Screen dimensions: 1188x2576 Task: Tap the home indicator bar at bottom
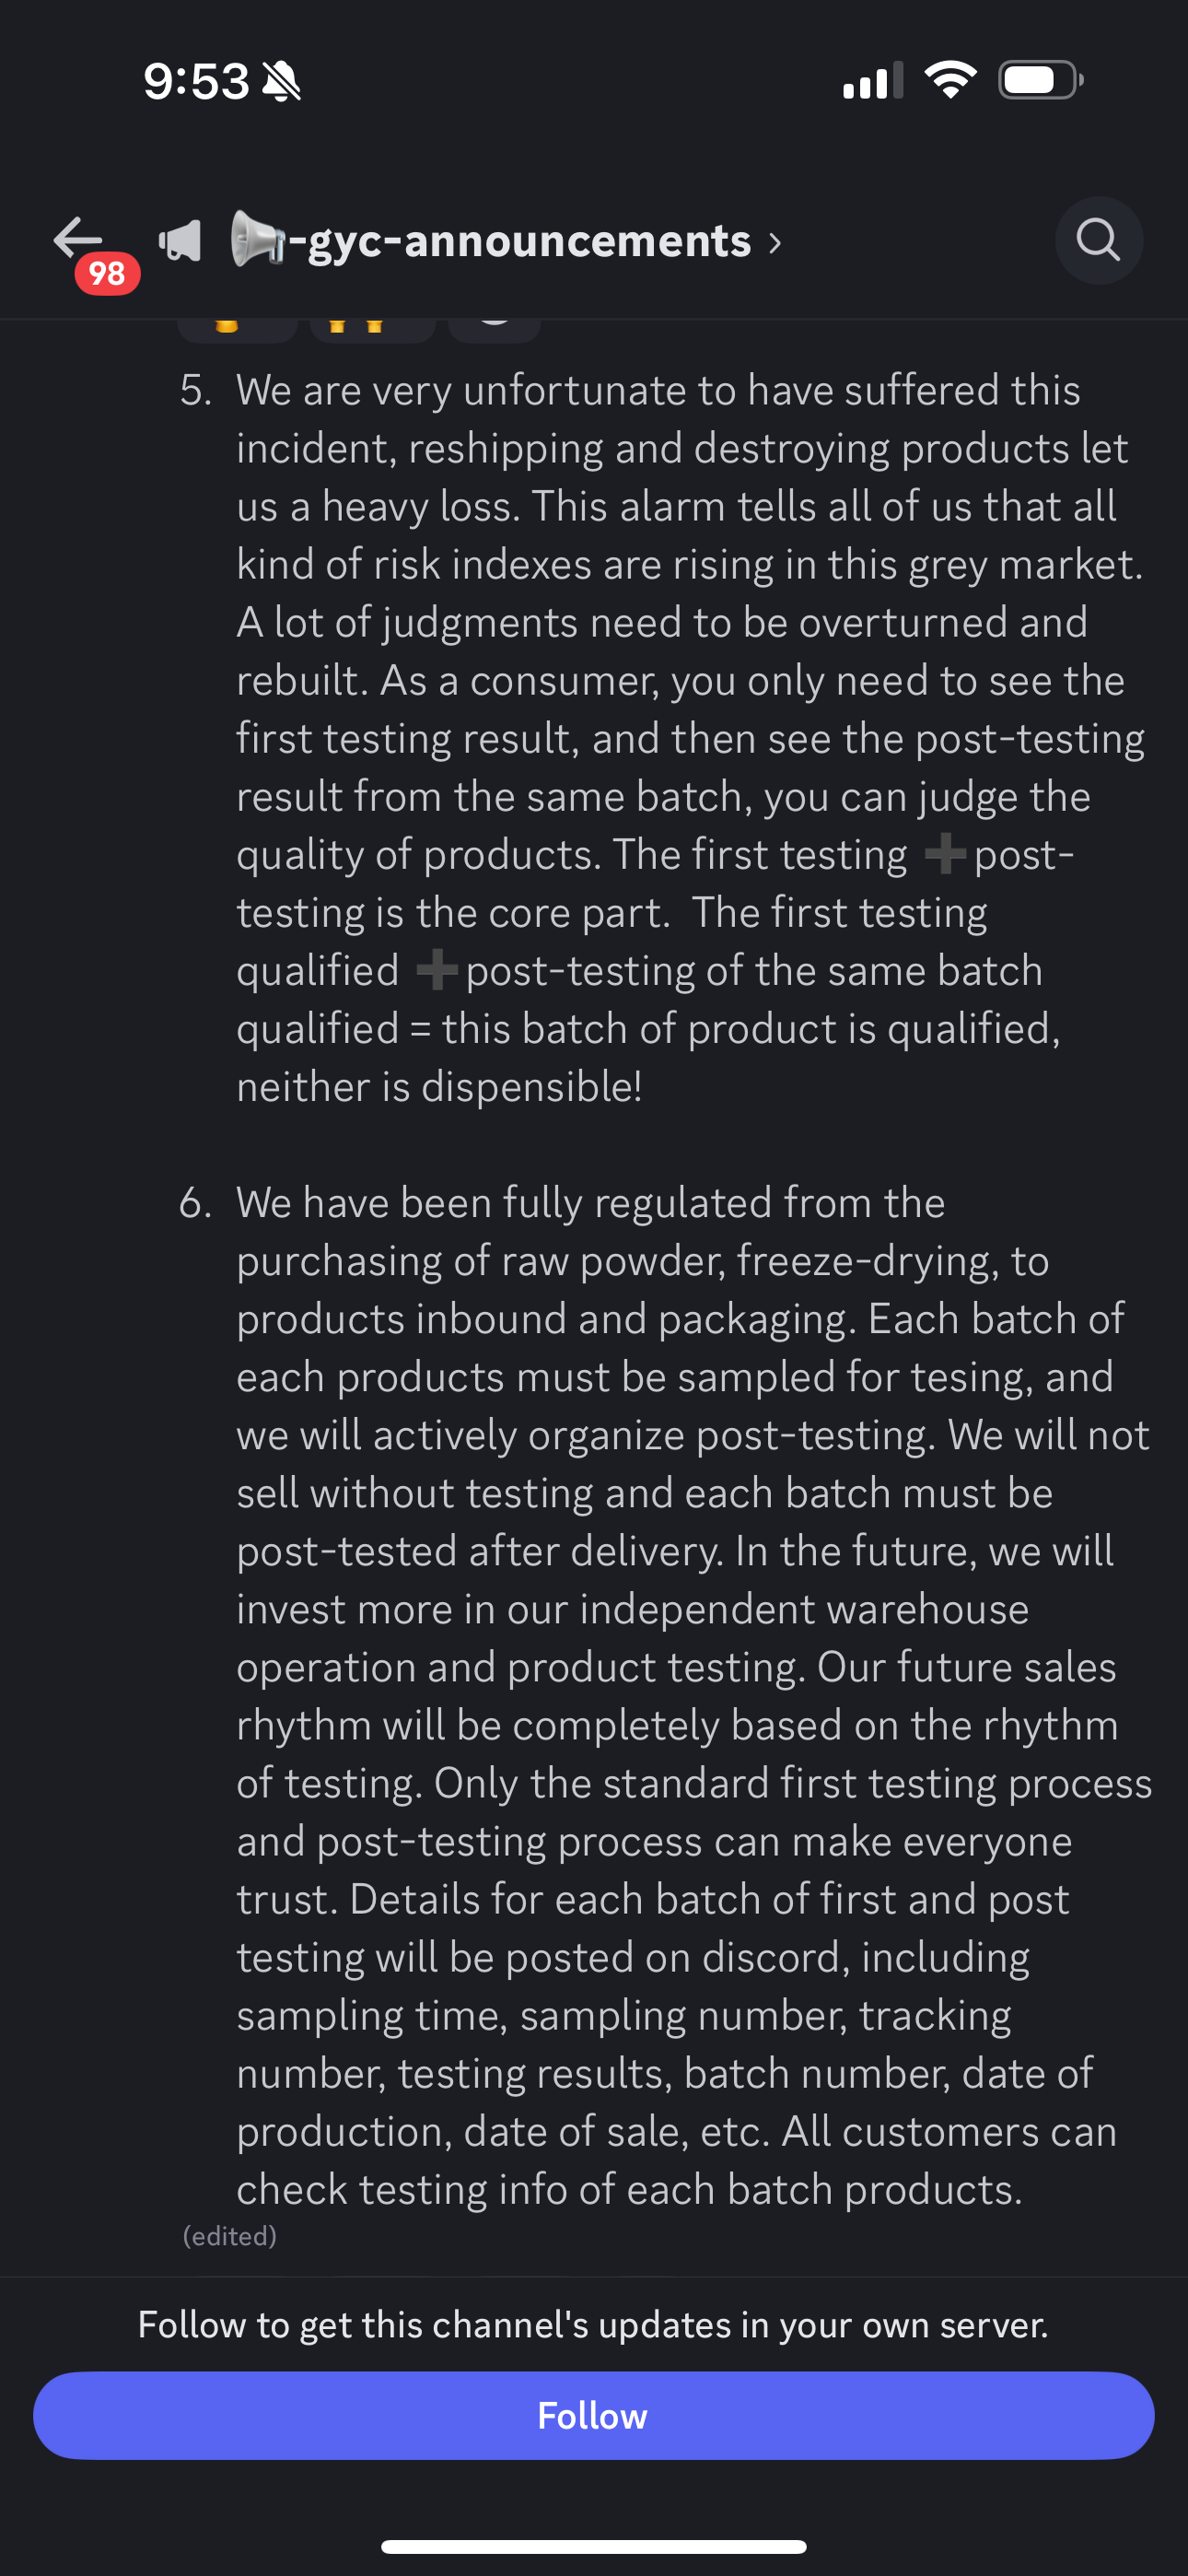[594, 2546]
